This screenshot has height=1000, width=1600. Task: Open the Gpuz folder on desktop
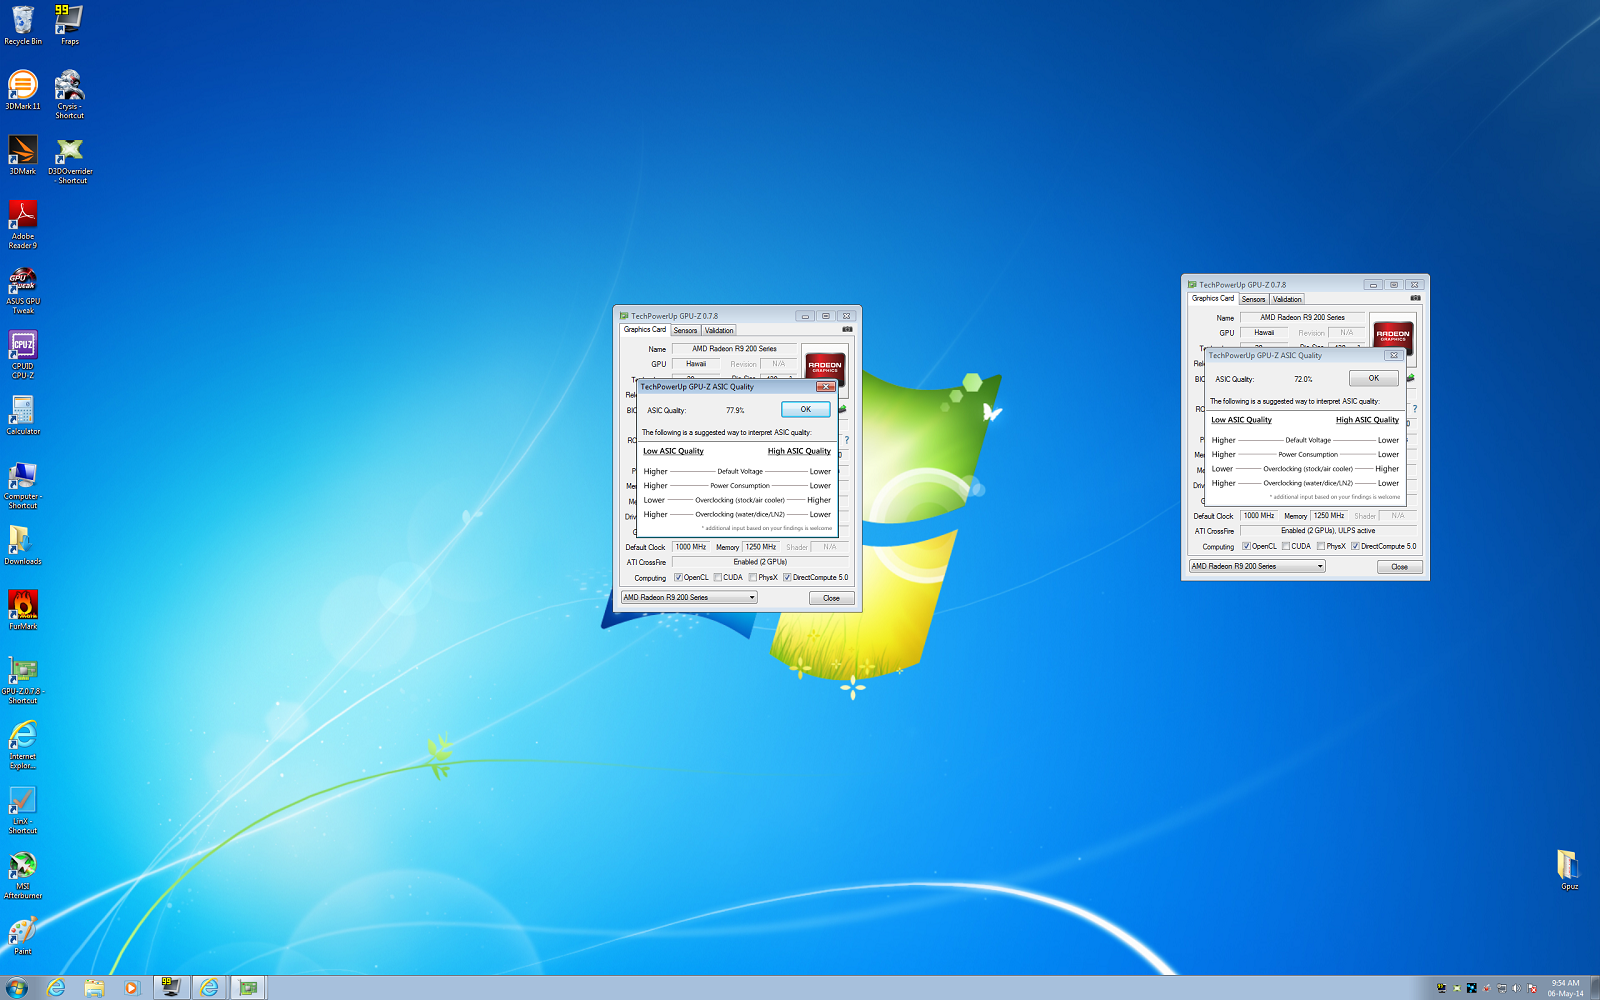(x=1569, y=869)
